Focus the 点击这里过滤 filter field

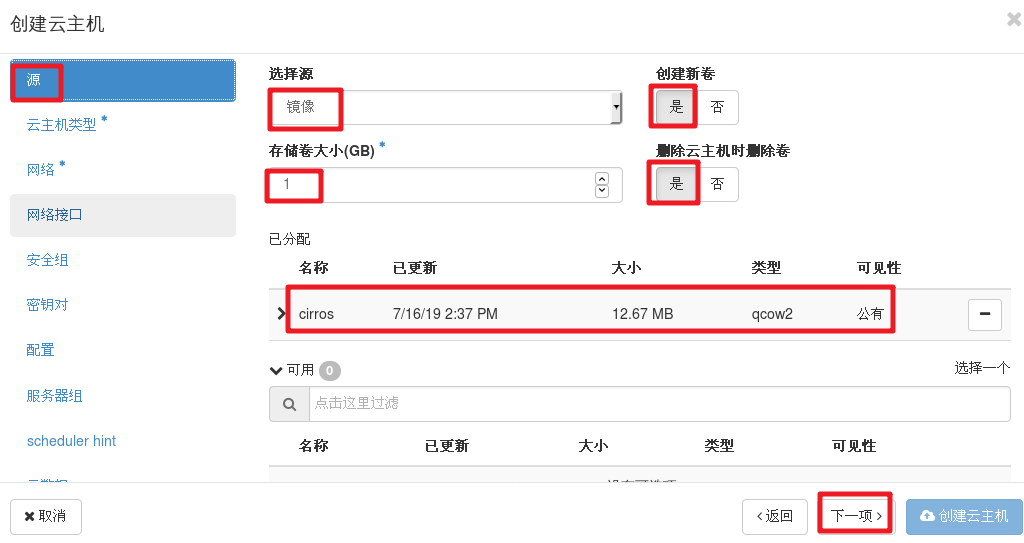[x=660, y=404]
